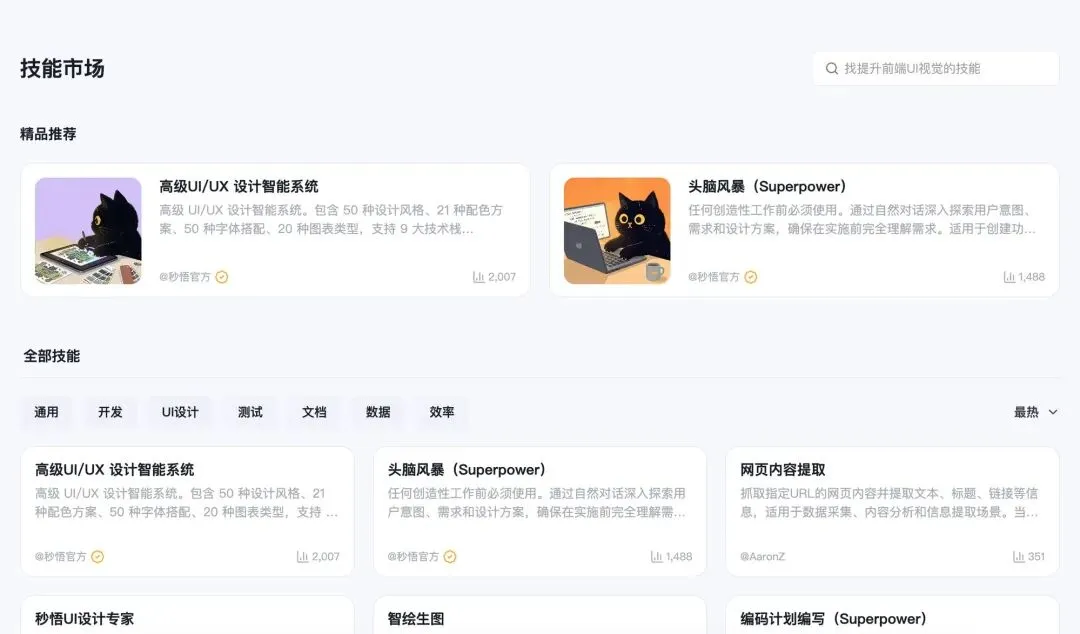Click verified badge on featured 头脑风暴 card
The width and height of the screenshot is (1080, 634).
pos(751,277)
